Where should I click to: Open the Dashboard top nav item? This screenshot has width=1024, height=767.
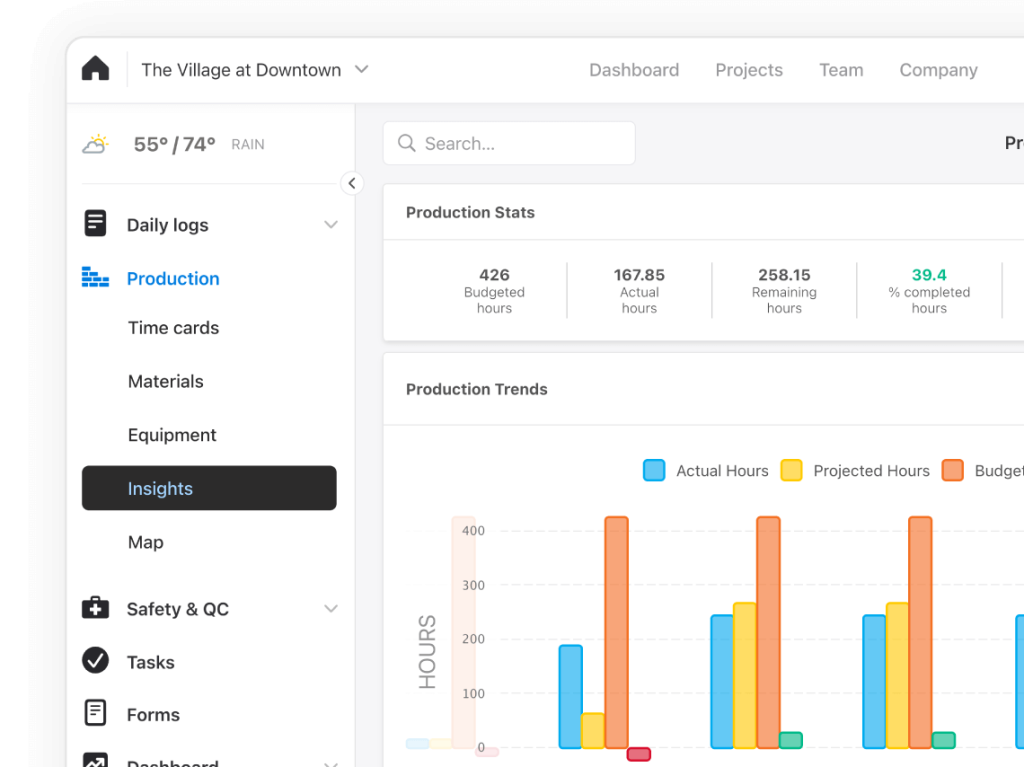click(634, 70)
